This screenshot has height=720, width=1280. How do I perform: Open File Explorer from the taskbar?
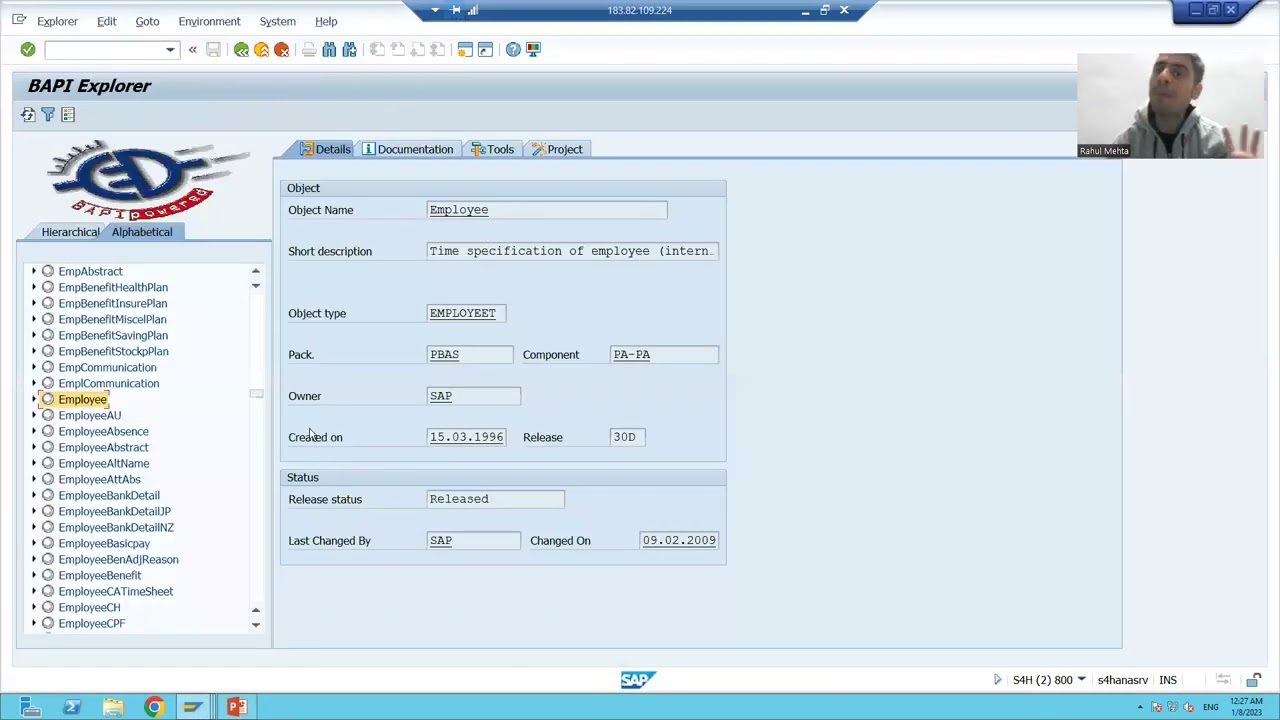[x=112, y=707]
